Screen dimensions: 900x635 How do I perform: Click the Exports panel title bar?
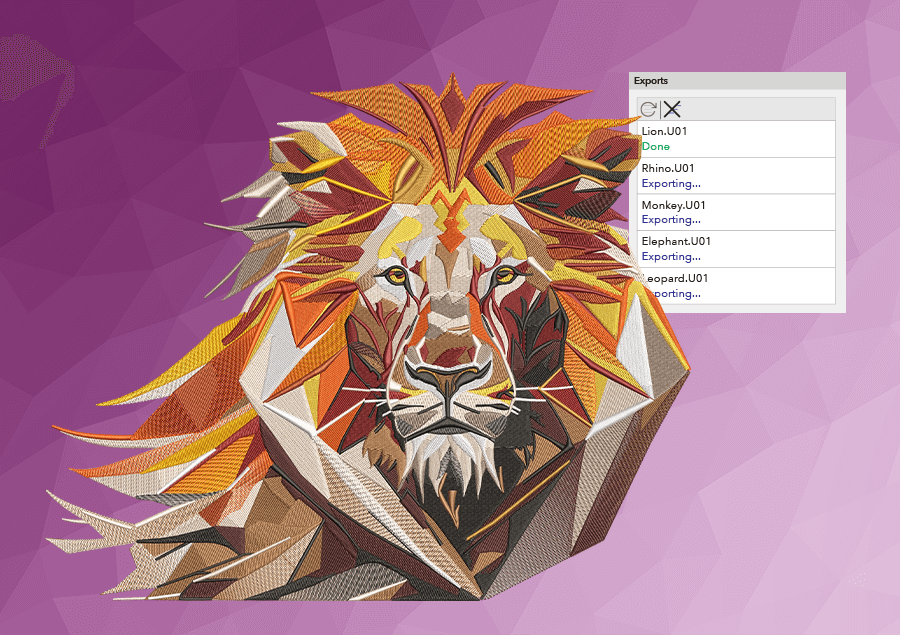737,80
